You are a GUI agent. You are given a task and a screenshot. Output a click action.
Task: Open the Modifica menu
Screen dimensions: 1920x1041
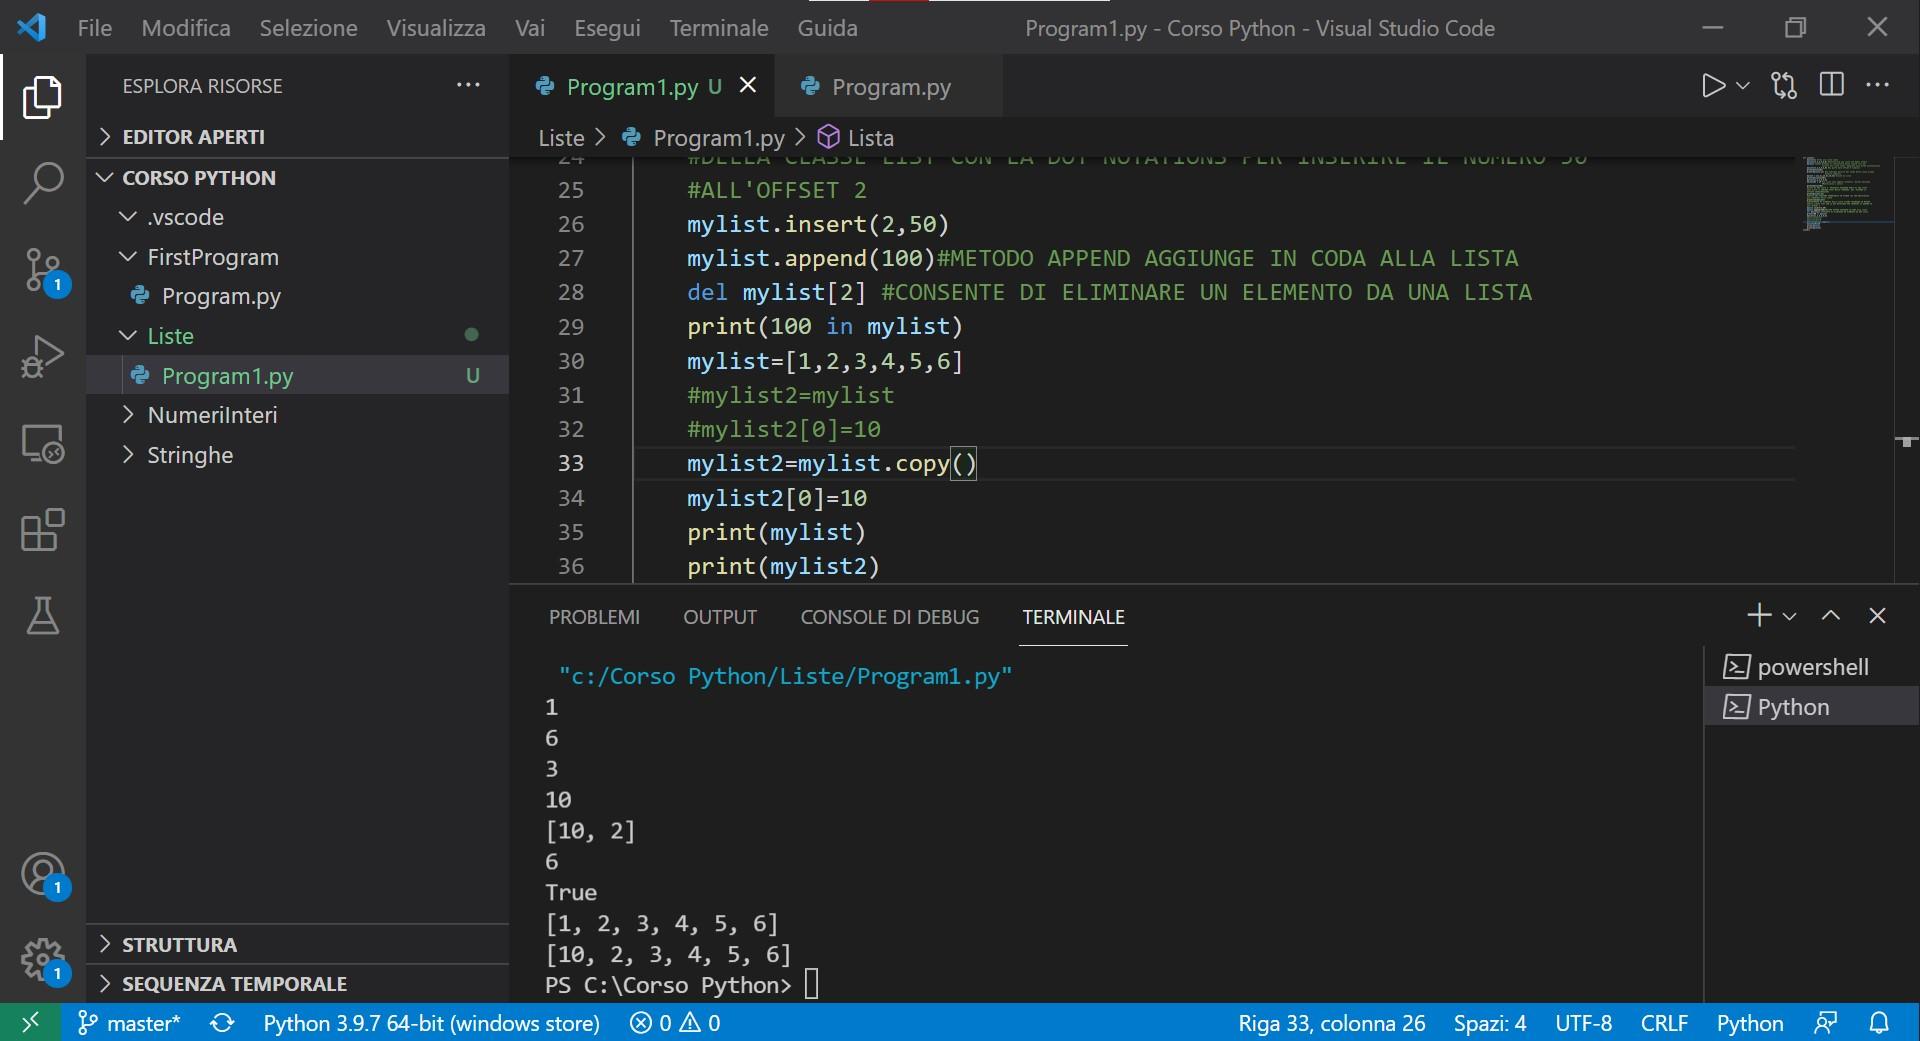[x=186, y=28]
